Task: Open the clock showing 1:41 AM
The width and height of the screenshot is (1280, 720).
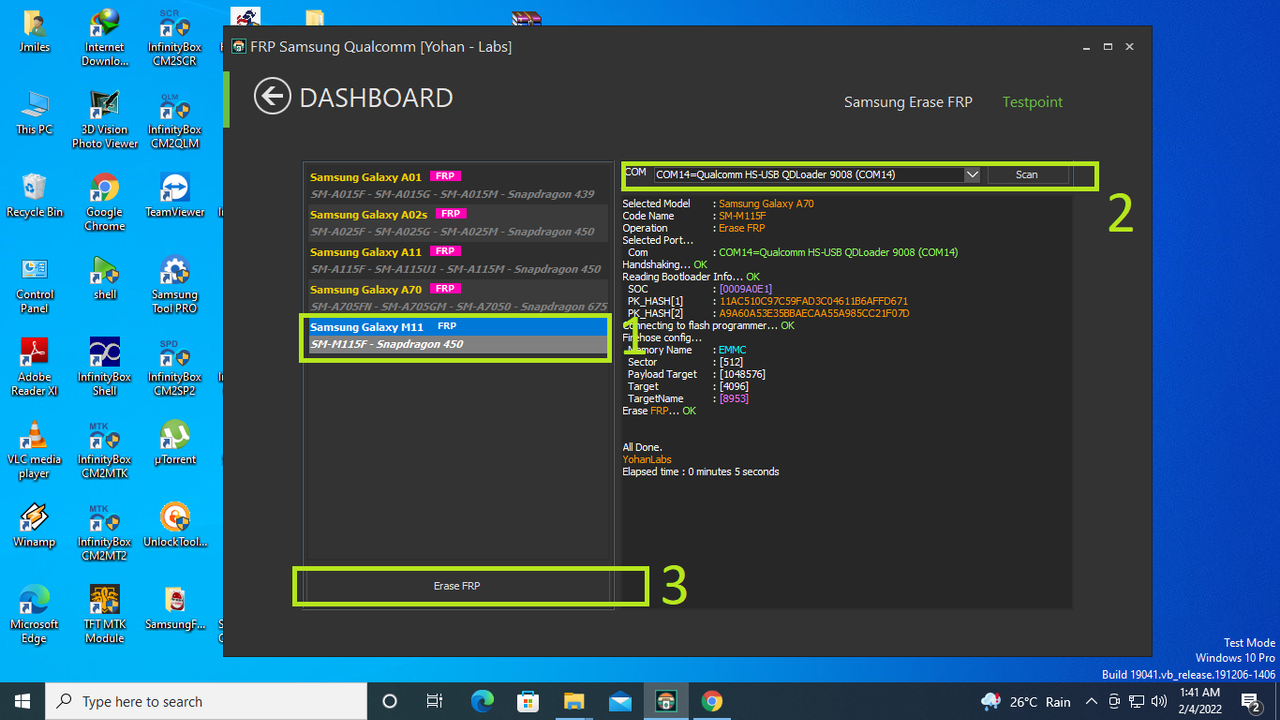Action: [x=1199, y=701]
